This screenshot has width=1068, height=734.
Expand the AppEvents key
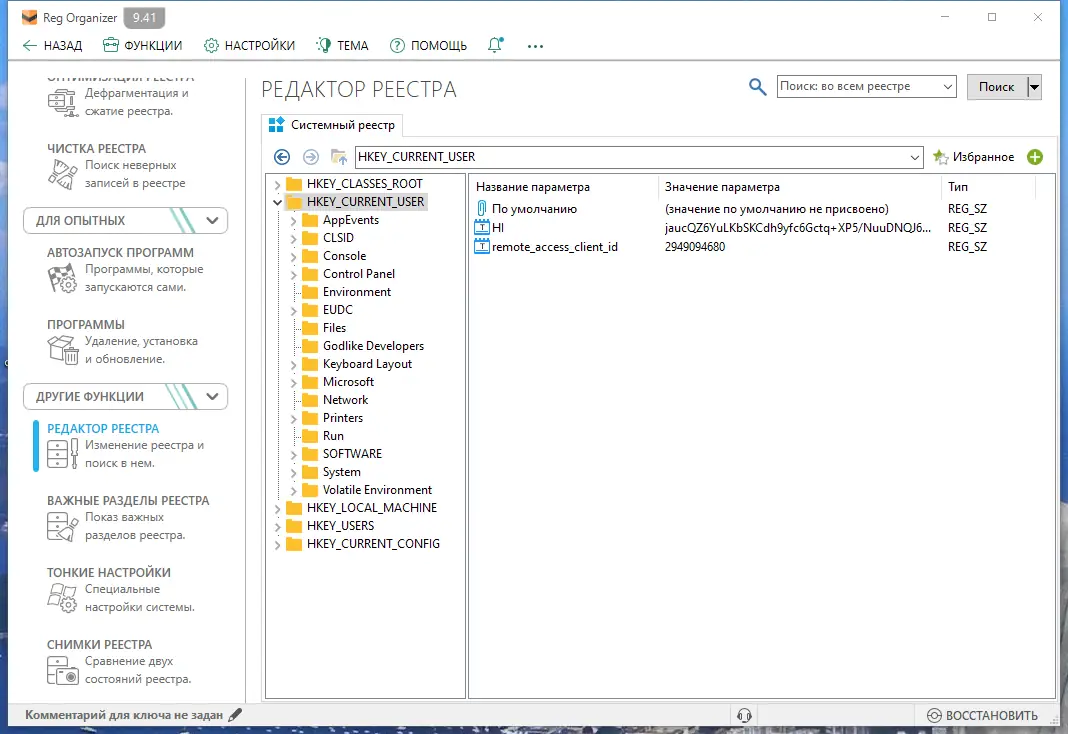point(294,221)
